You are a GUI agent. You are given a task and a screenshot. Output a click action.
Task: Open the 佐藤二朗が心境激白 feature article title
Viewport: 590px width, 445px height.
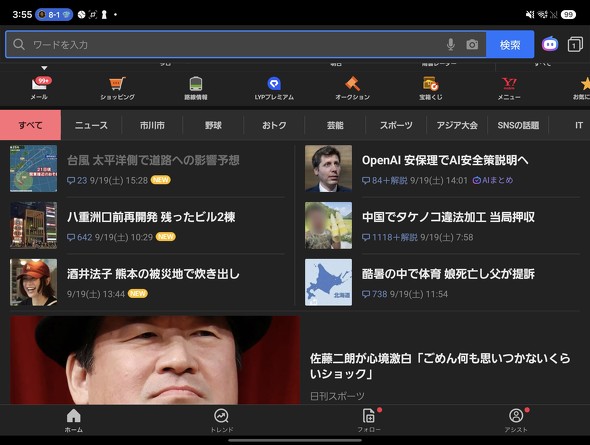point(440,366)
